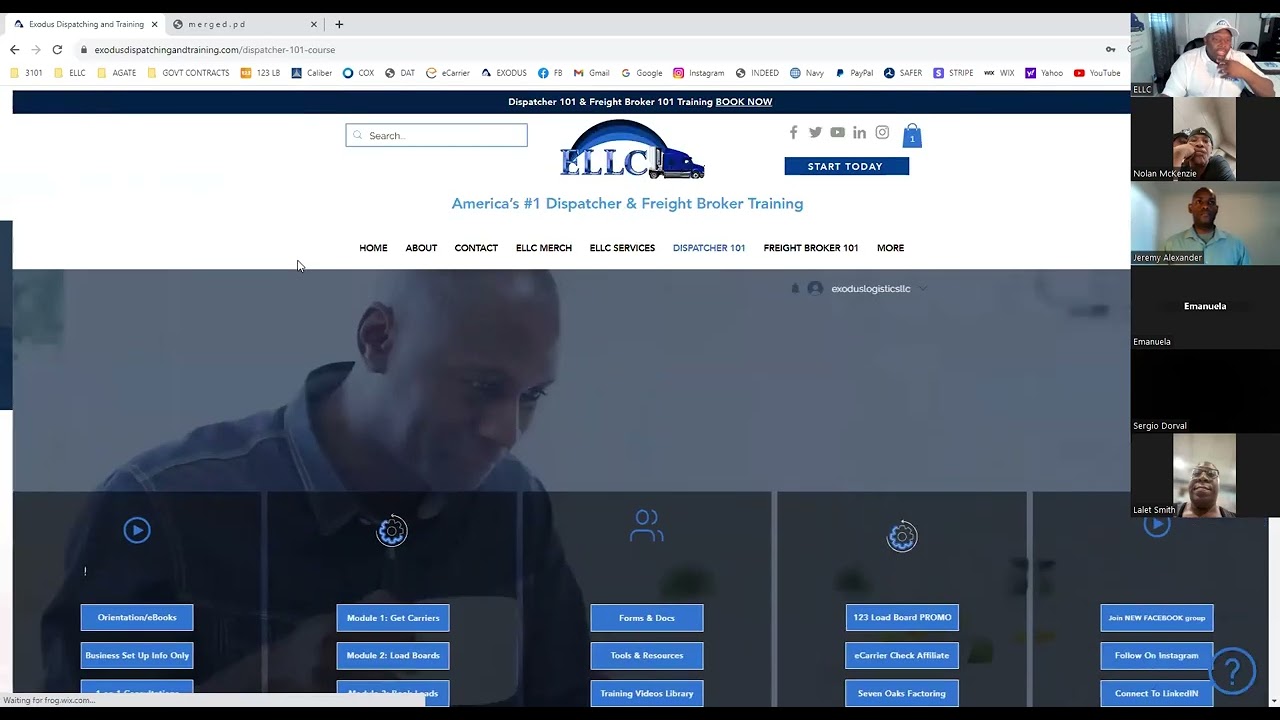Image resolution: width=1280 pixels, height=720 pixels.
Task: Open the shopping cart icon
Action: [912, 136]
